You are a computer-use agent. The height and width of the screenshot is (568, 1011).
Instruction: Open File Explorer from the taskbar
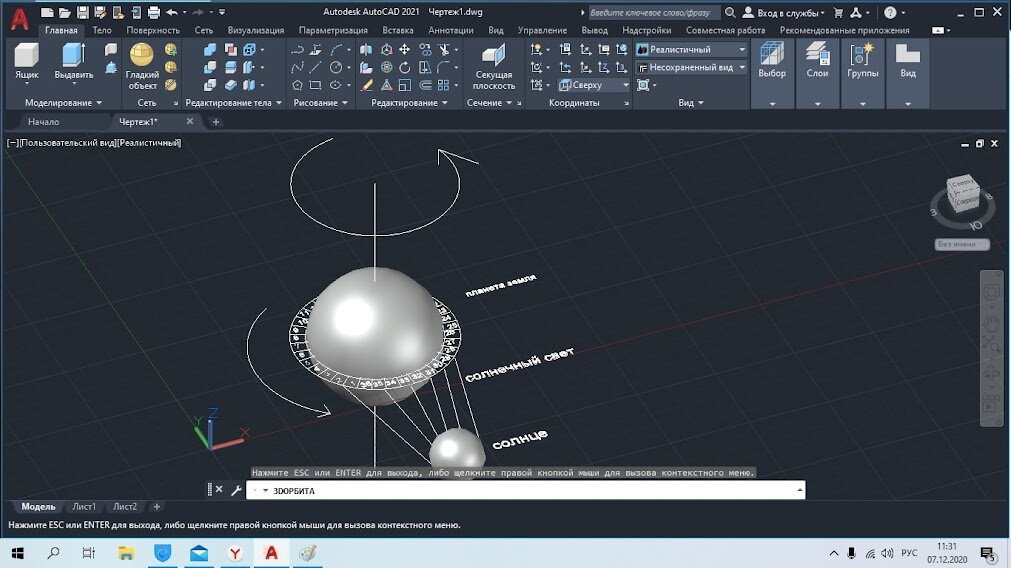tap(126, 553)
